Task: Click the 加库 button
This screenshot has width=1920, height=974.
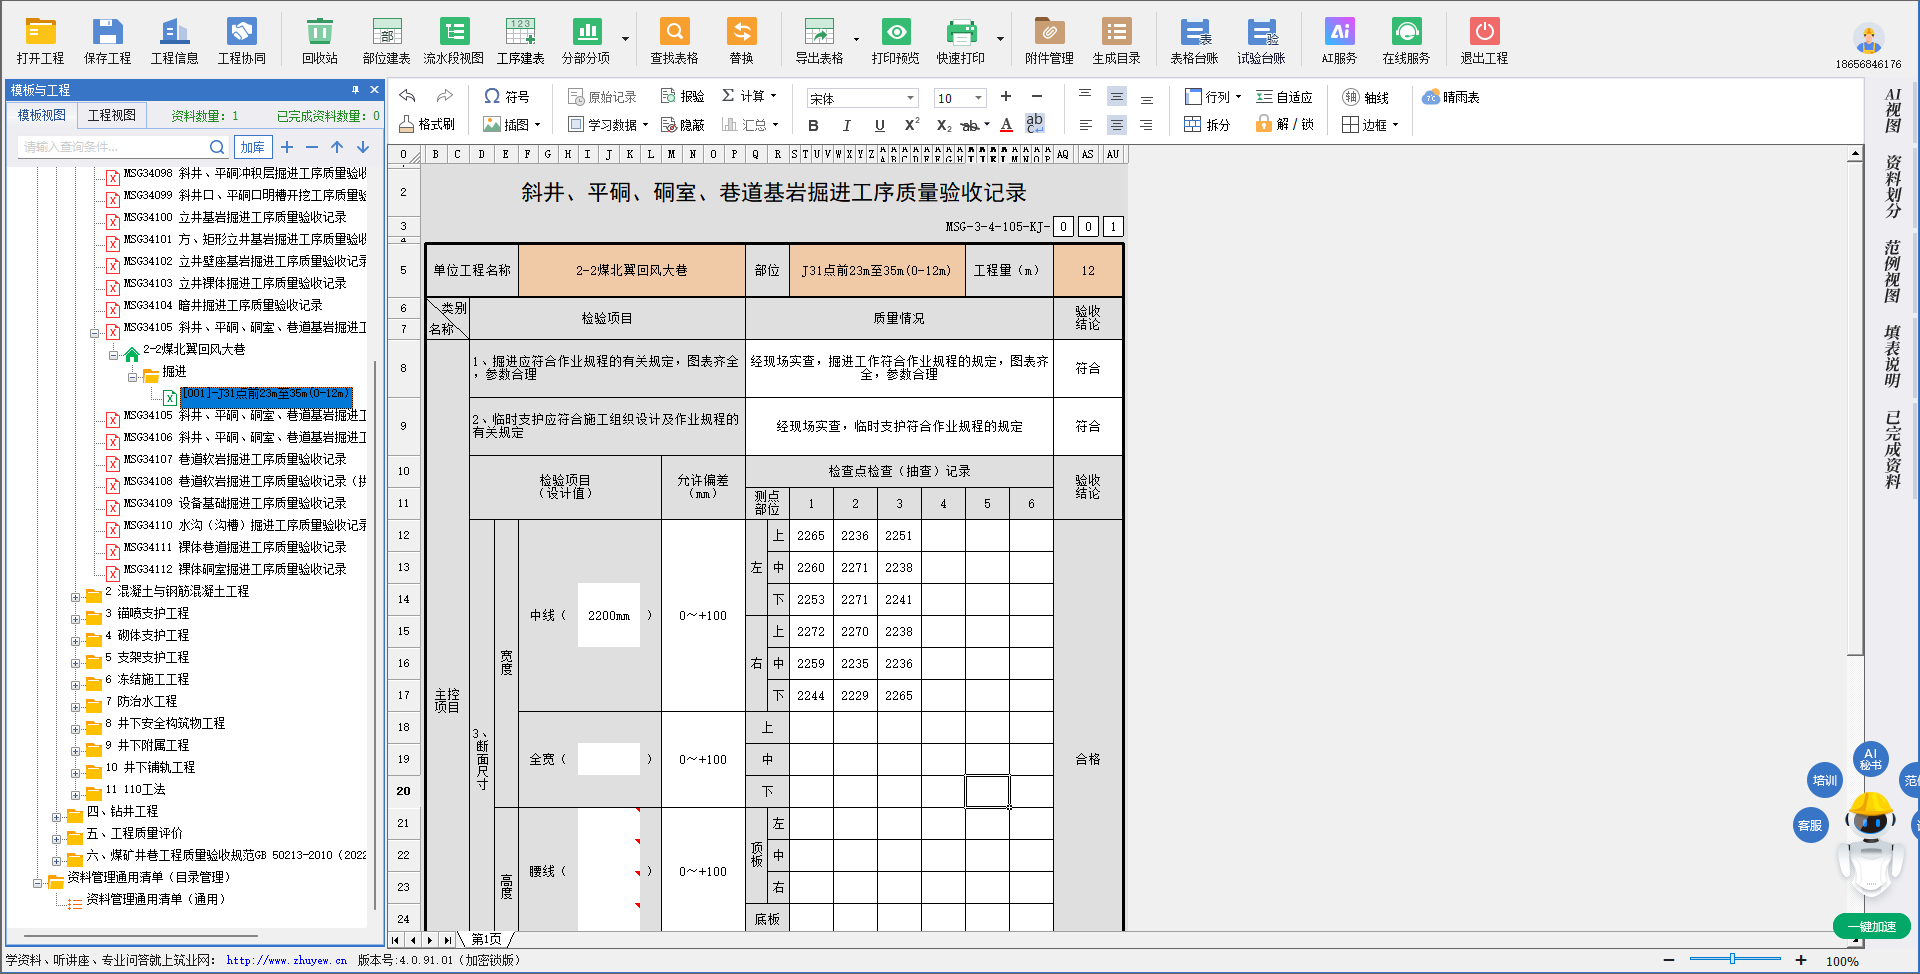Action: coord(253,147)
